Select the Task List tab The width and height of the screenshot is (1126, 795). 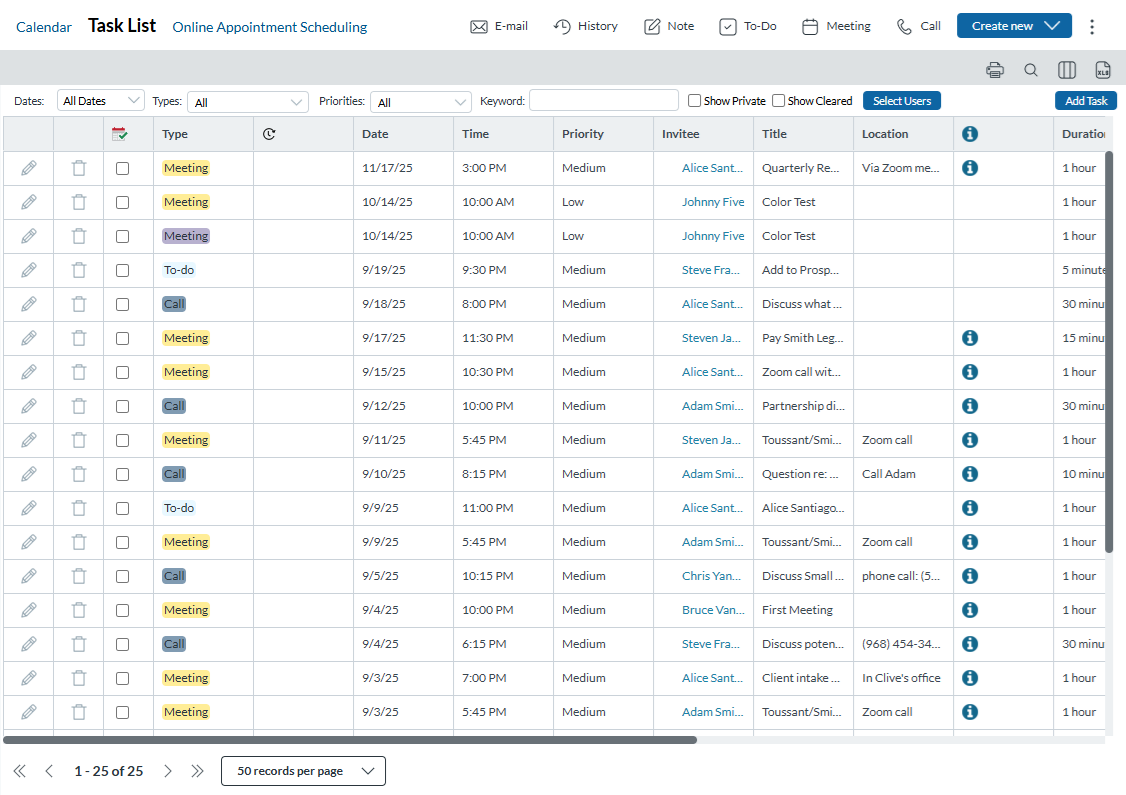click(122, 26)
